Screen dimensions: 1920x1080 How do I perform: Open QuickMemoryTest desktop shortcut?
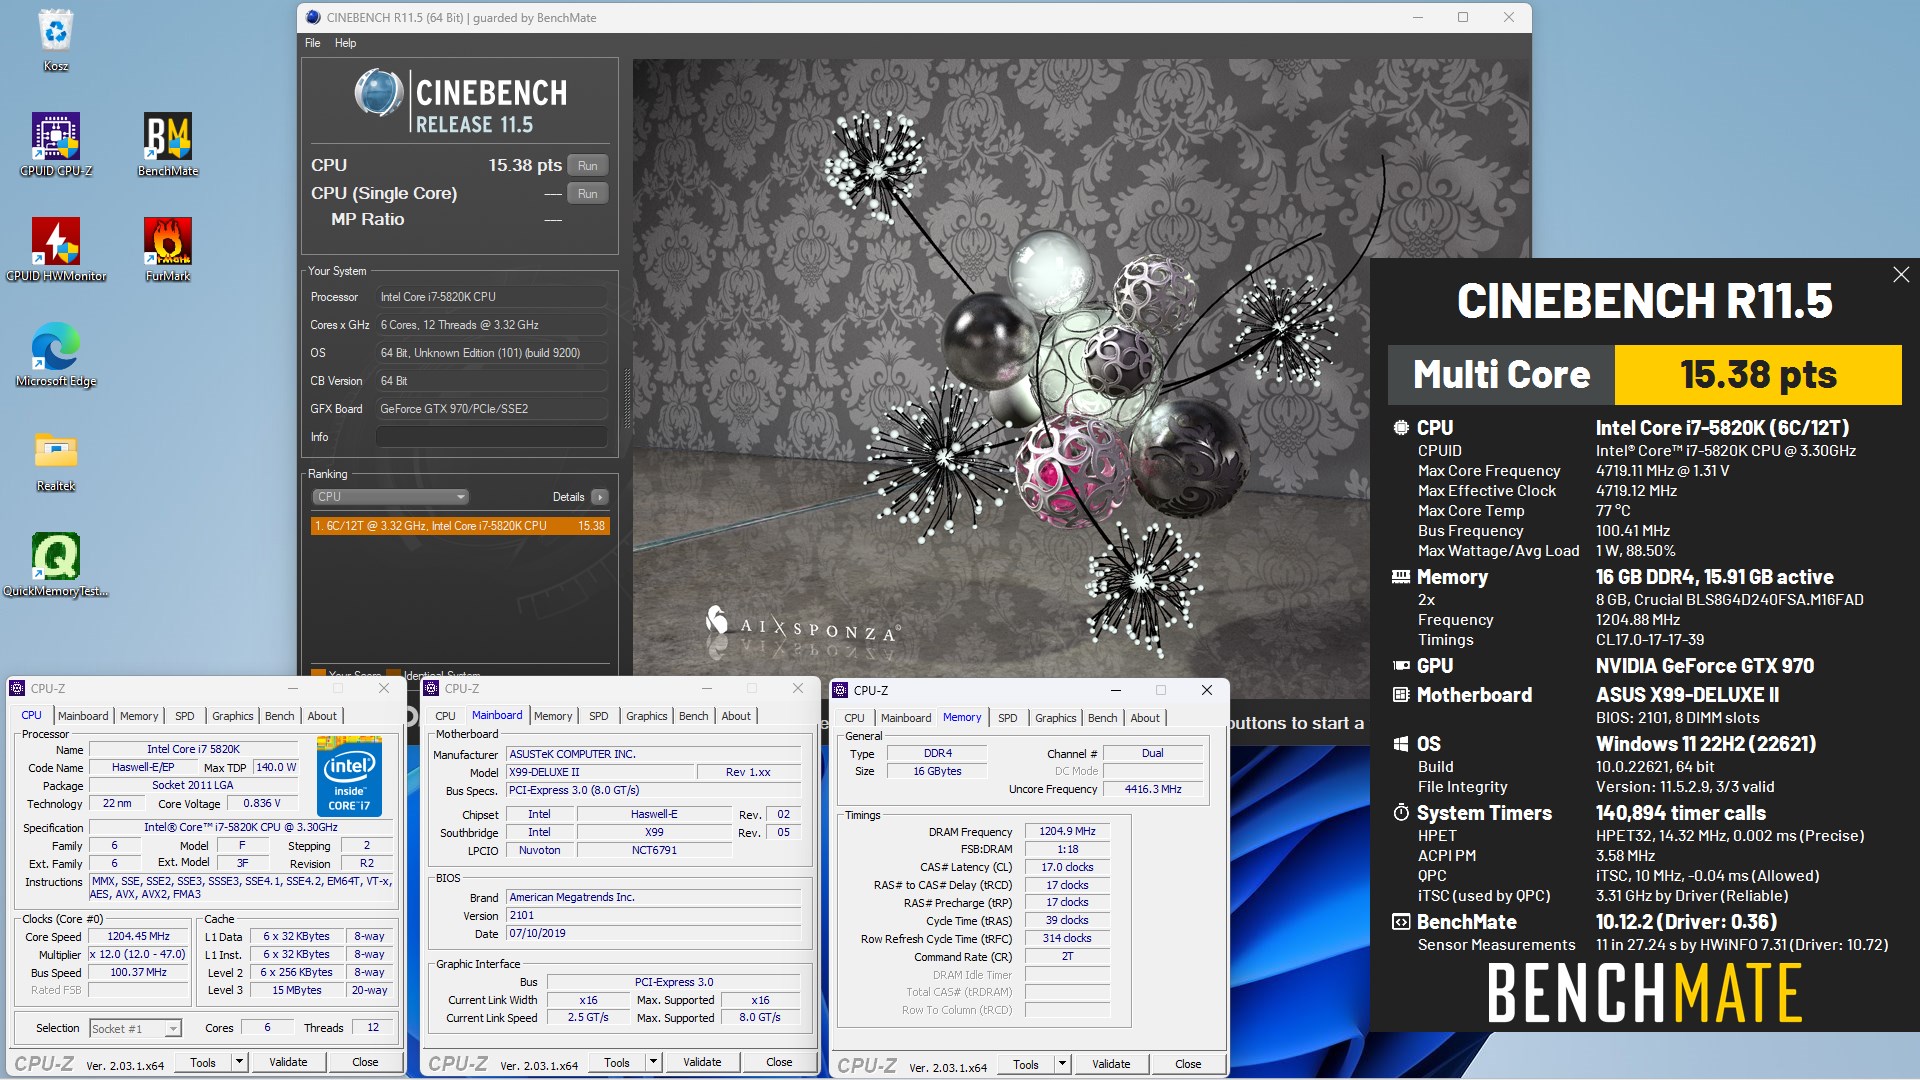pyautogui.click(x=56, y=565)
